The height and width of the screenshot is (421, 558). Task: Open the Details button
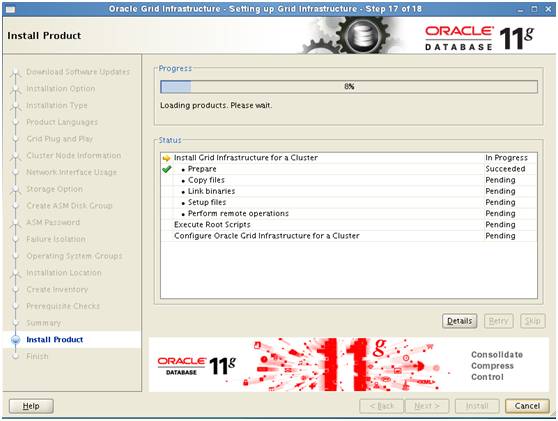(x=459, y=321)
